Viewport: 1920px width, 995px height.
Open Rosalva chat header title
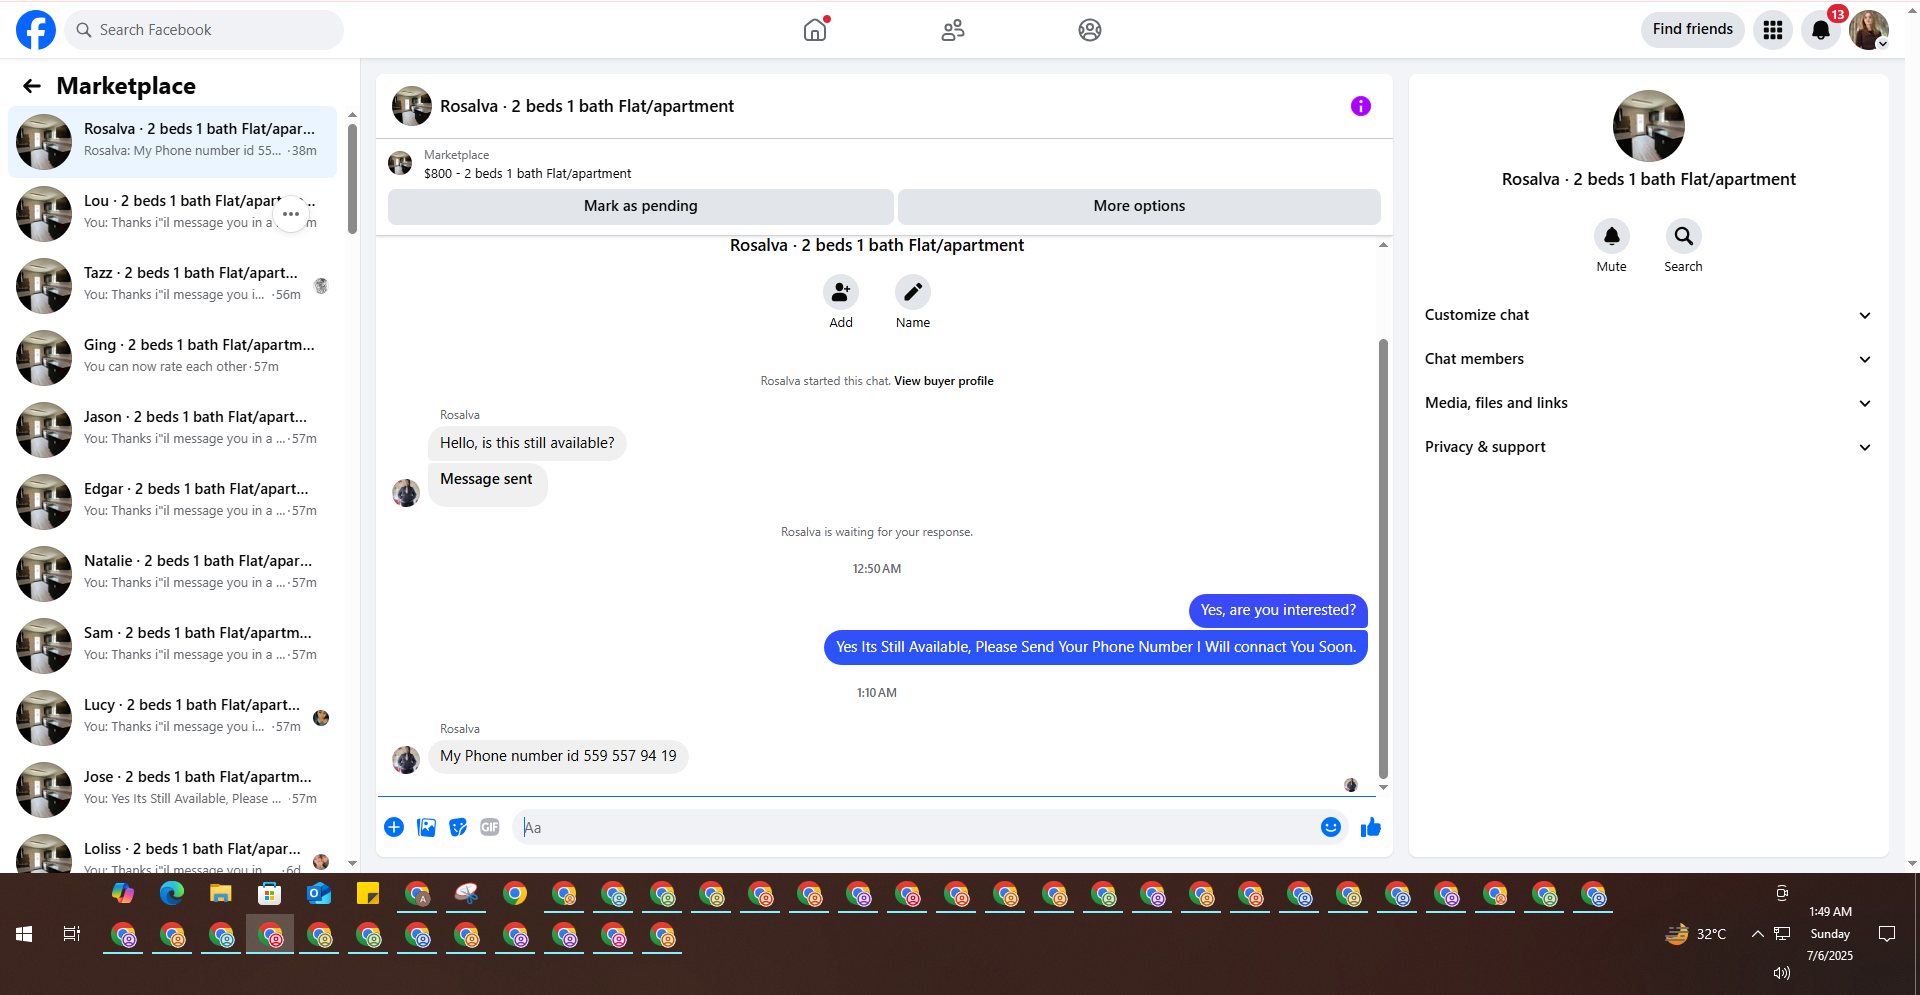587,106
